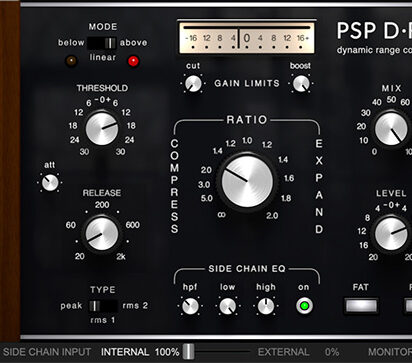
Task: Click the 0% external value
Action: pos(332,352)
